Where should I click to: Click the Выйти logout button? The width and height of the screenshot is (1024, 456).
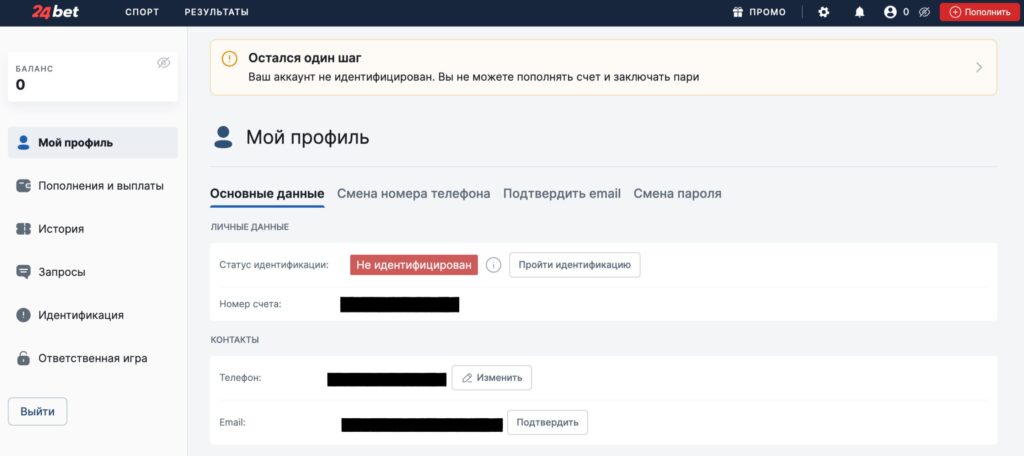pos(37,412)
